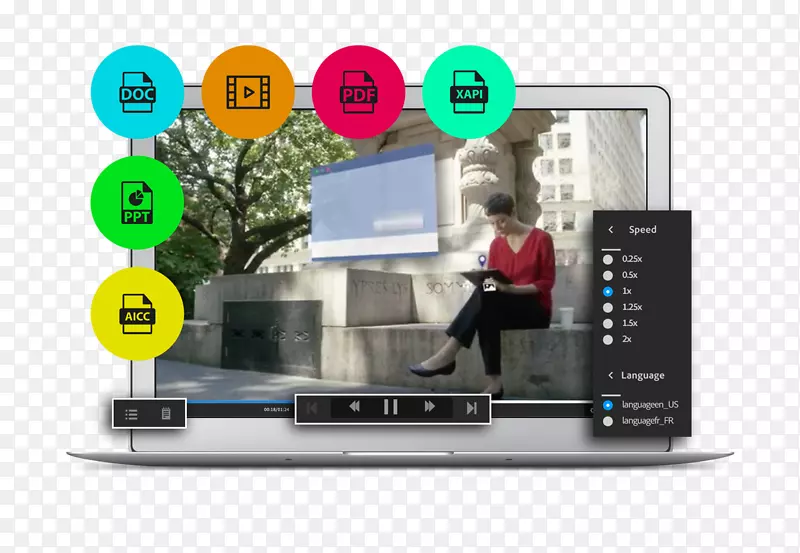Open the notes clipboard icon
The height and width of the screenshot is (553, 800).
click(x=166, y=413)
